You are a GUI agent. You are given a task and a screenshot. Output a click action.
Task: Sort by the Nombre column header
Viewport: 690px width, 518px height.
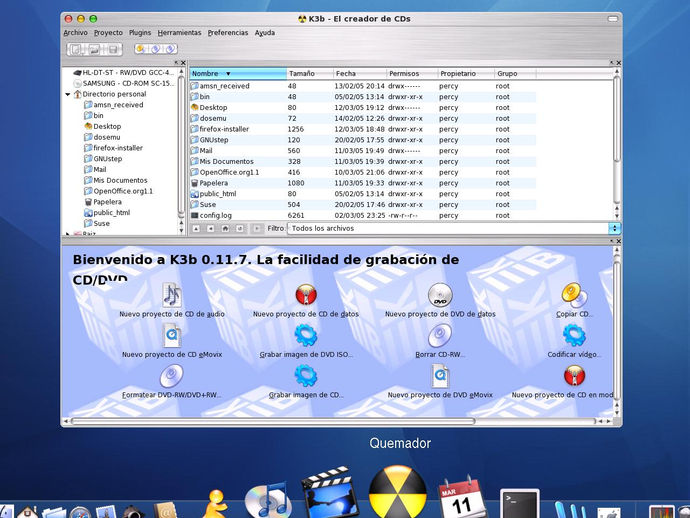tap(238, 73)
